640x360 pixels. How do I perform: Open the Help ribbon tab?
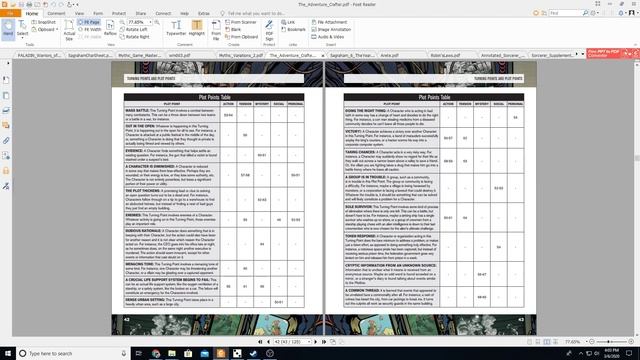click(x=184, y=13)
